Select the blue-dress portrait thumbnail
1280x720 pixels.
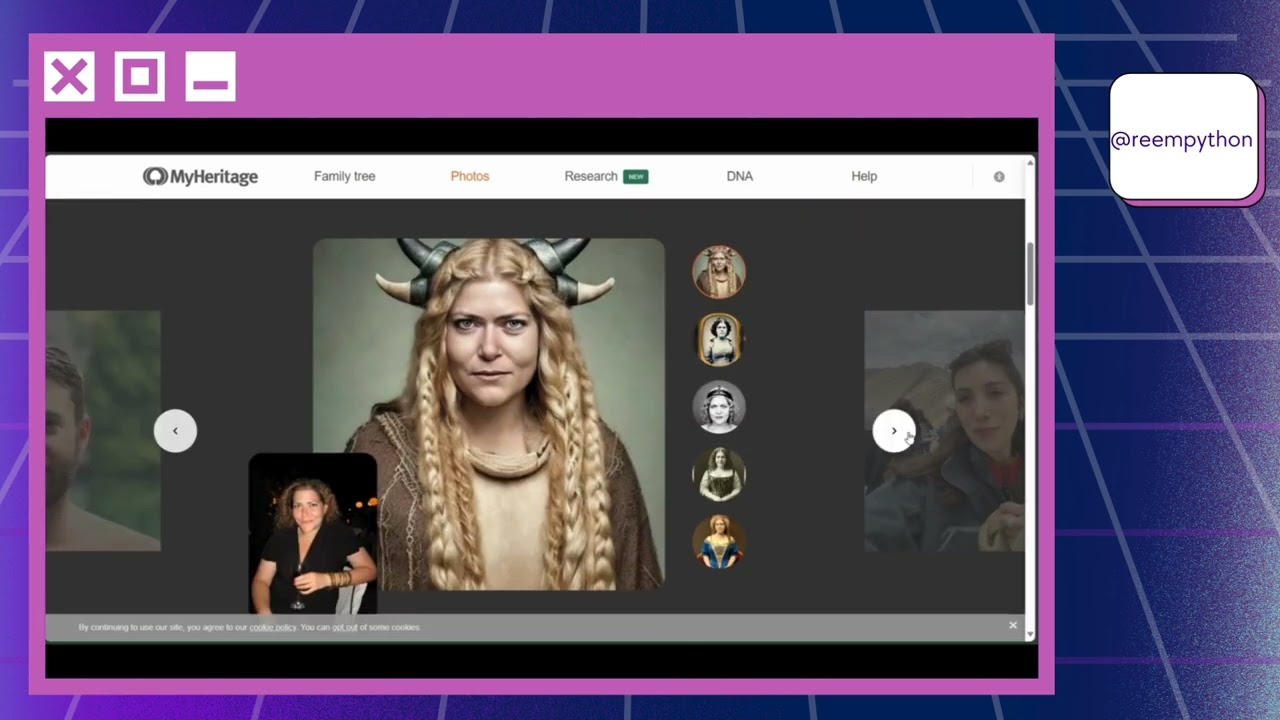pos(719,541)
